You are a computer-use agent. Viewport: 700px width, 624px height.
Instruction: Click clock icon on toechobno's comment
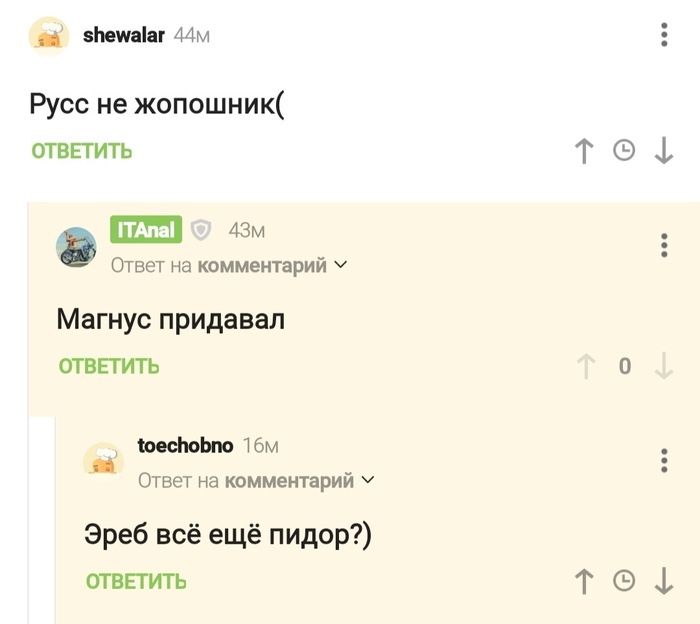pyautogui.click(x=624, y=581)
